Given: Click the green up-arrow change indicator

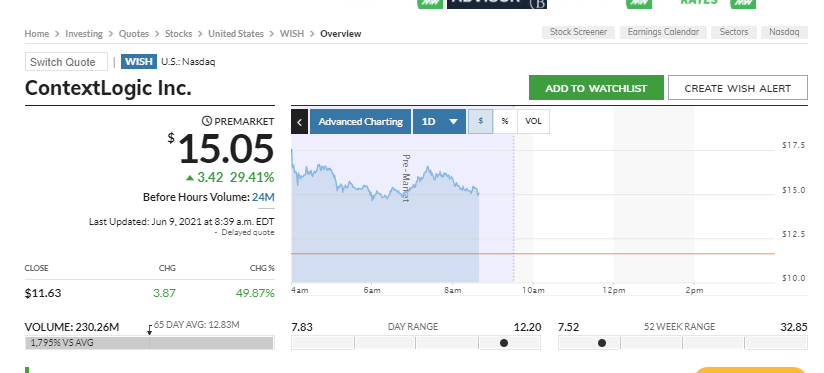Looking at the screenshot, I should click(190, 178).
